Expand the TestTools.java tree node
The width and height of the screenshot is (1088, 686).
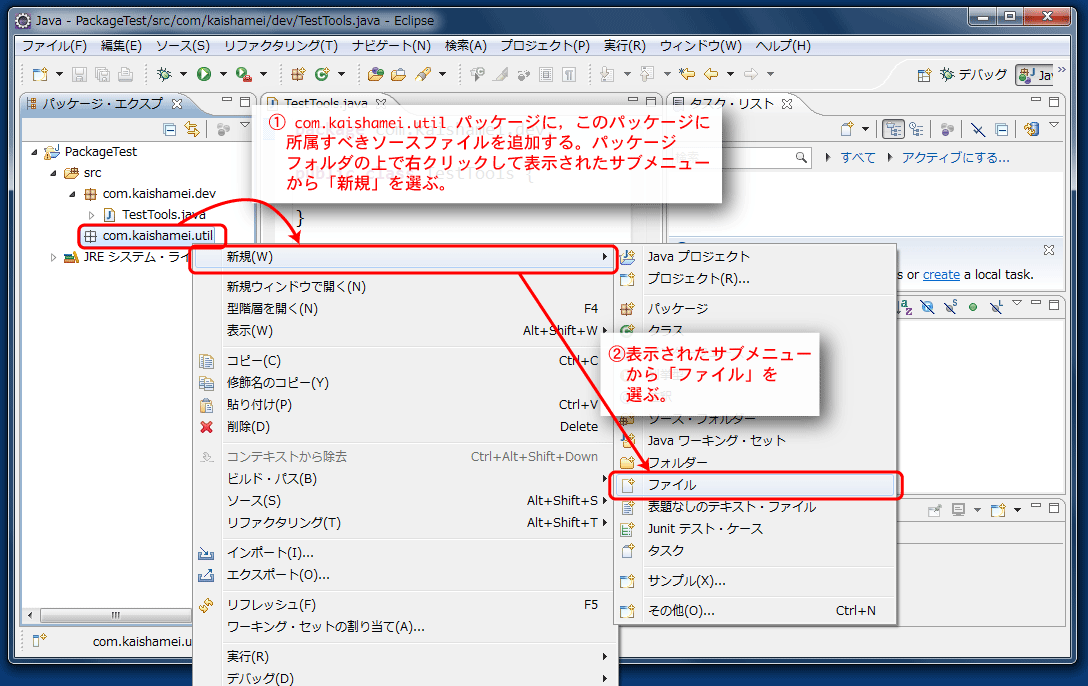[92, 215]
